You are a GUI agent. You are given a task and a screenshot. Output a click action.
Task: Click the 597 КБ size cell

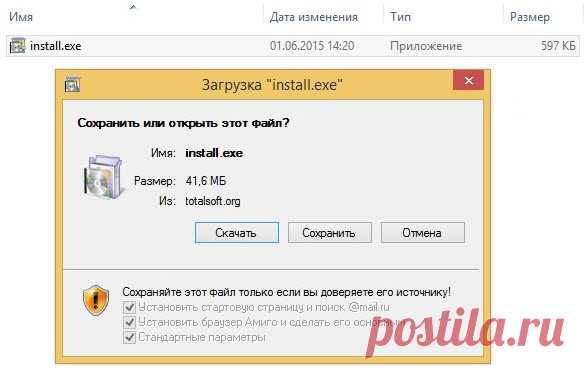(x=558, y=46)
